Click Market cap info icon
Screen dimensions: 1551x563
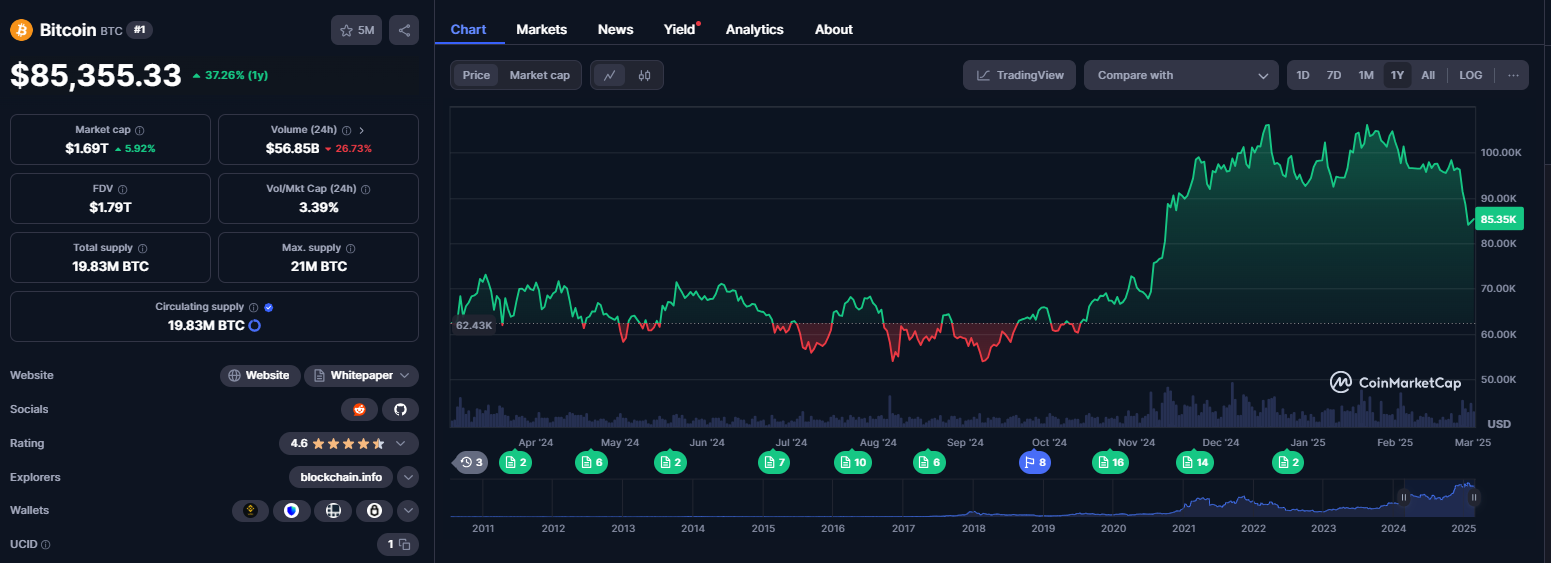coord(140,130)
